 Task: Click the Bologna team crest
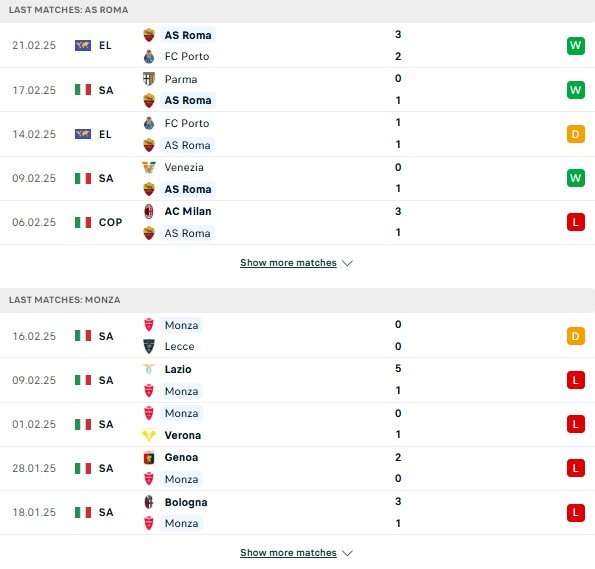(x=149, y=502)
